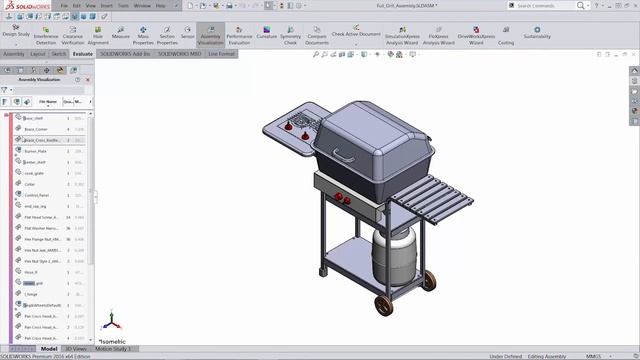Open the File Name column dropdown

pyautogui.click(x=48, y=106)
